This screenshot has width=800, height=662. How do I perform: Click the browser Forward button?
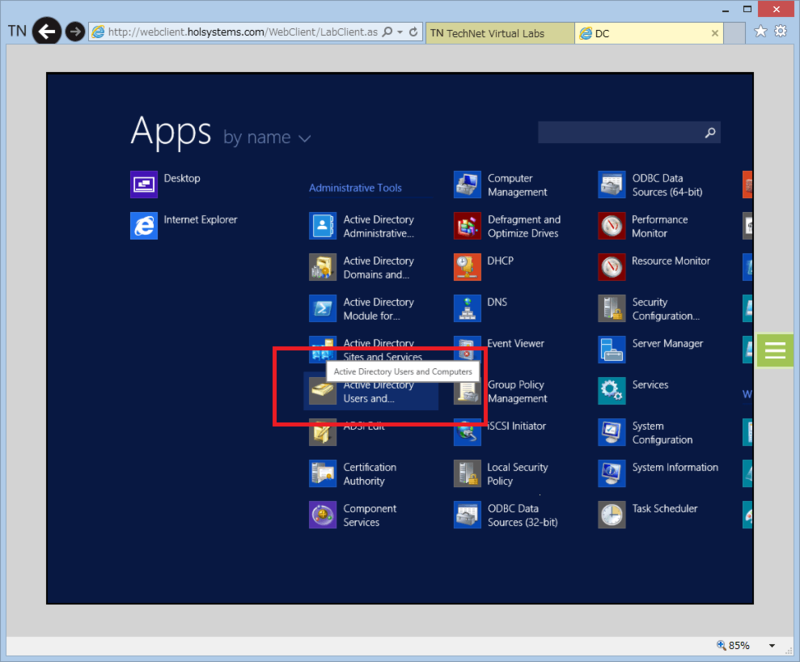point(75,32)
